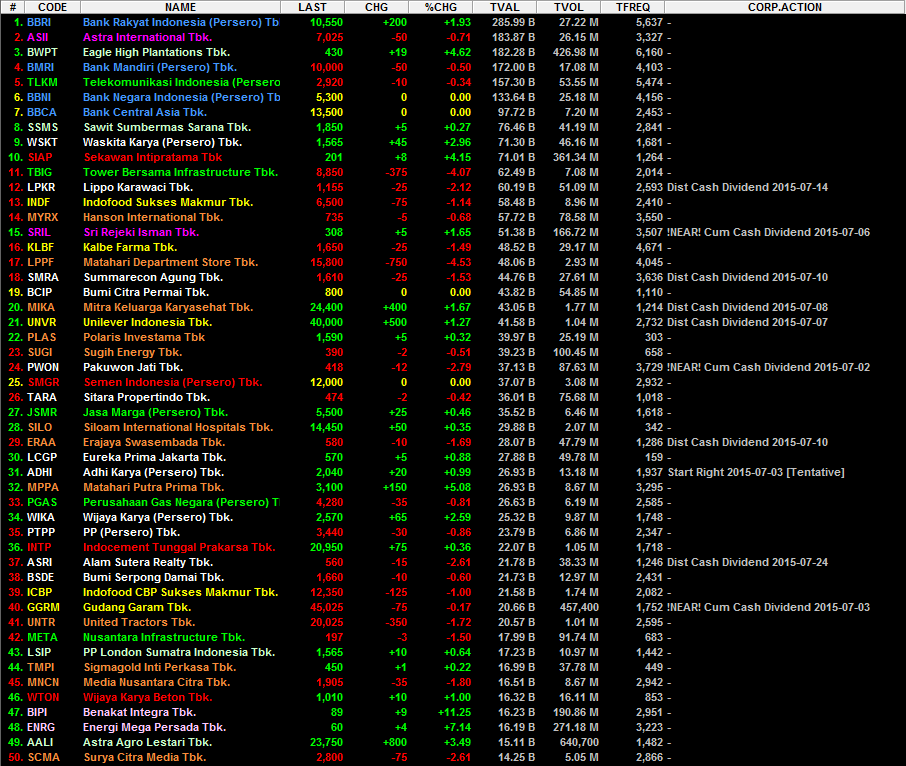Click ERAA Dist Cash Dividend 2015-07-10 entry
This screenshot has width=906, height=766.
click(x=747, y=443)
